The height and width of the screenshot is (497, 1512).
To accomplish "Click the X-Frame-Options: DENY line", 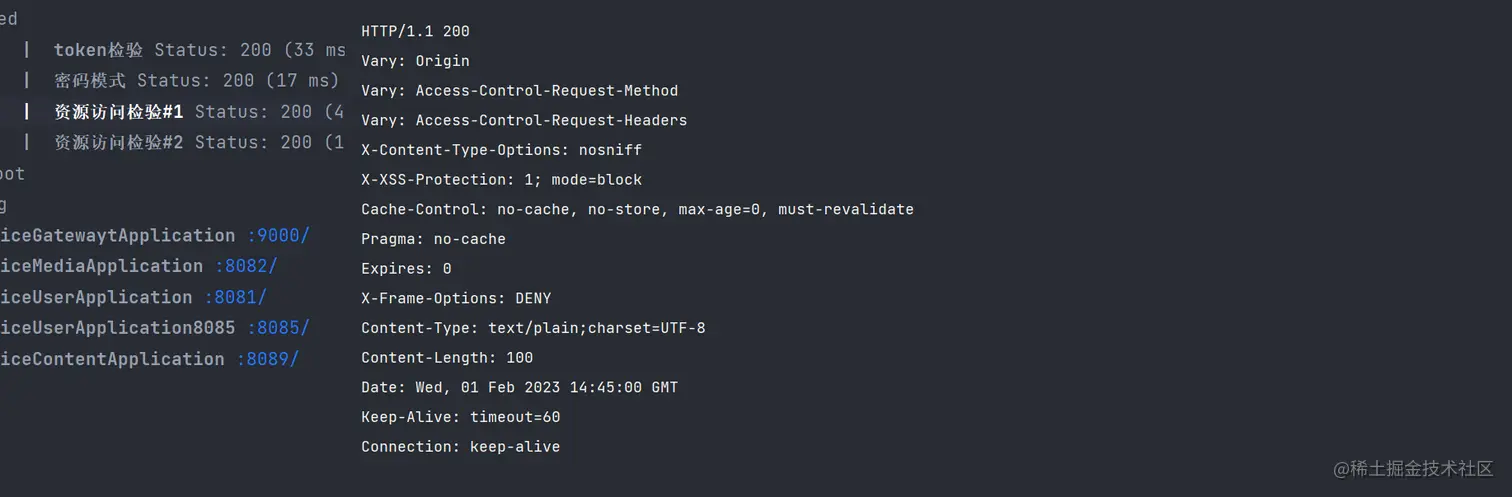I will coord(456,298).
